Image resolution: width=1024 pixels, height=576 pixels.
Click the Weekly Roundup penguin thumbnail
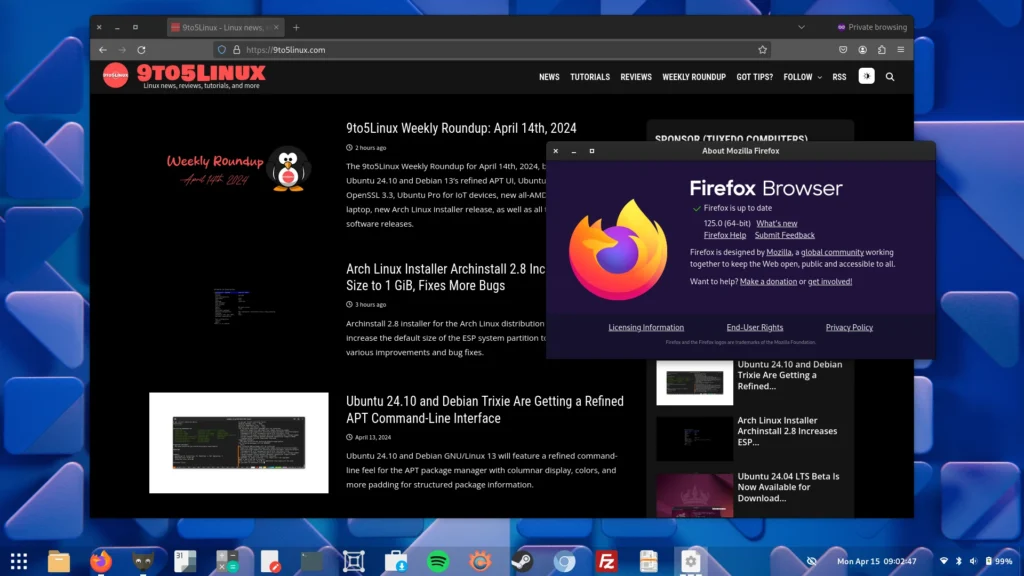239,170
